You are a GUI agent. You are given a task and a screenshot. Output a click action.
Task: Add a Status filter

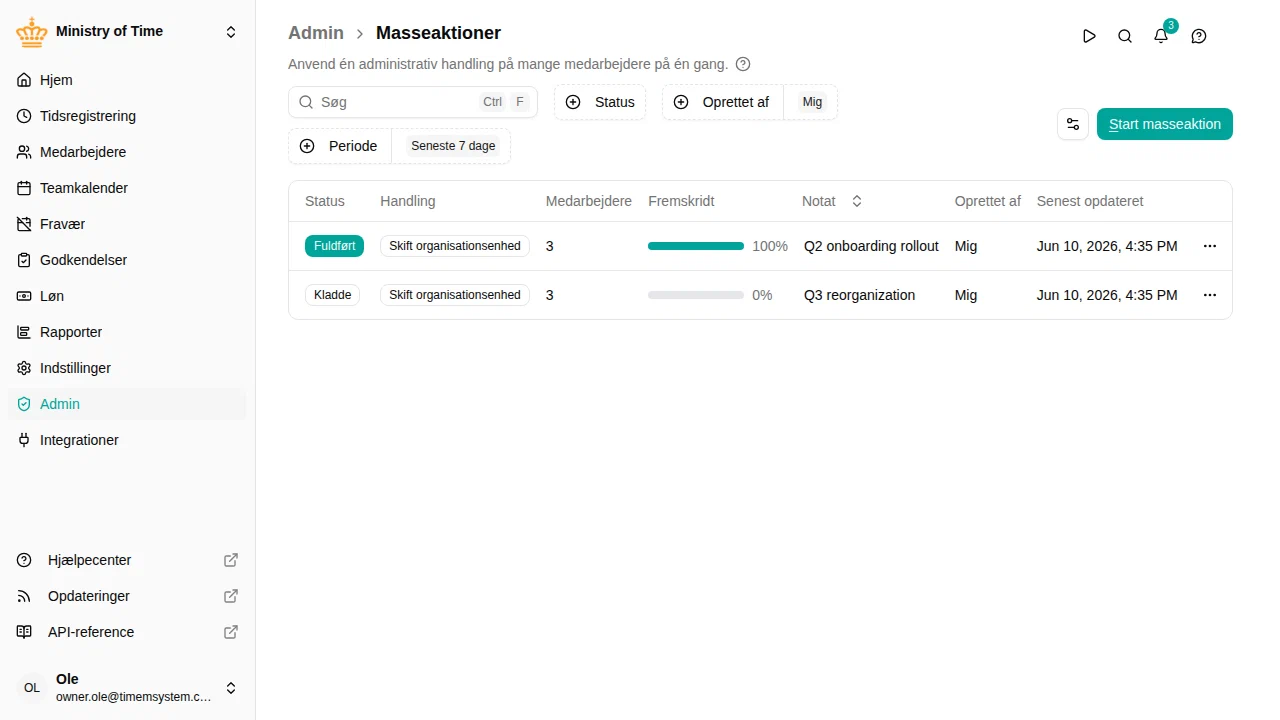600,102
